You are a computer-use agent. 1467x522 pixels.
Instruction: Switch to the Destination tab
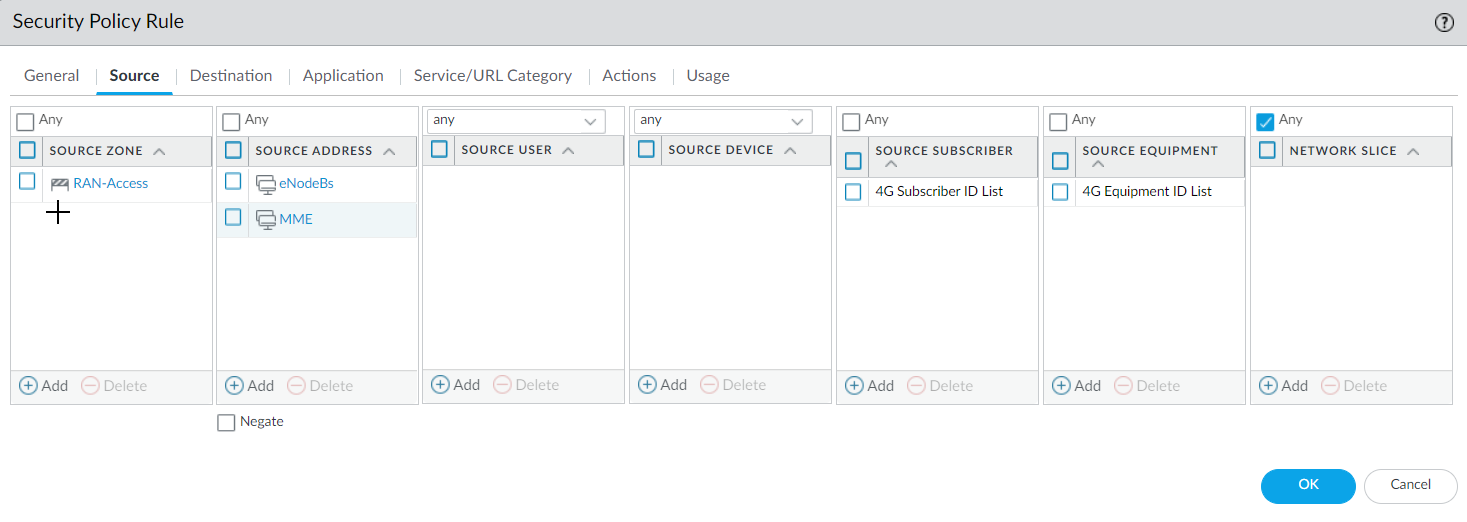tap(231, 76)
